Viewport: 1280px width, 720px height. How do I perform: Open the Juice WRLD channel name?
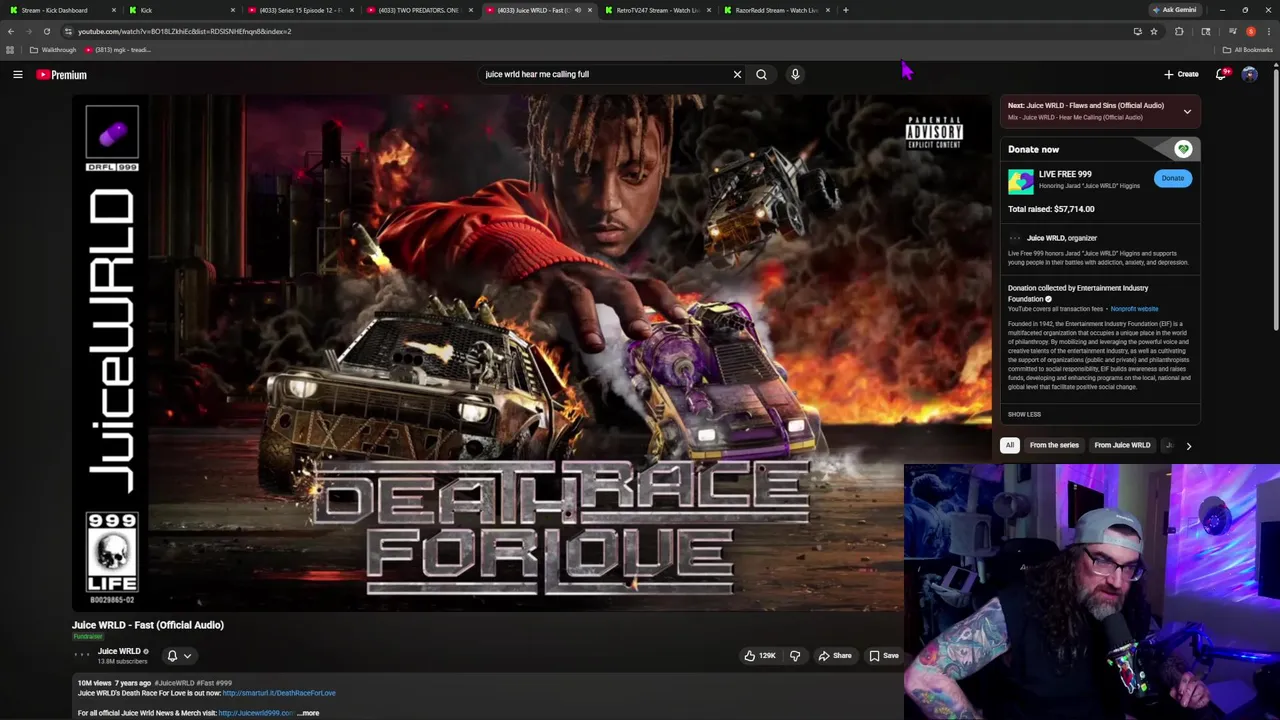pos(119,651)
